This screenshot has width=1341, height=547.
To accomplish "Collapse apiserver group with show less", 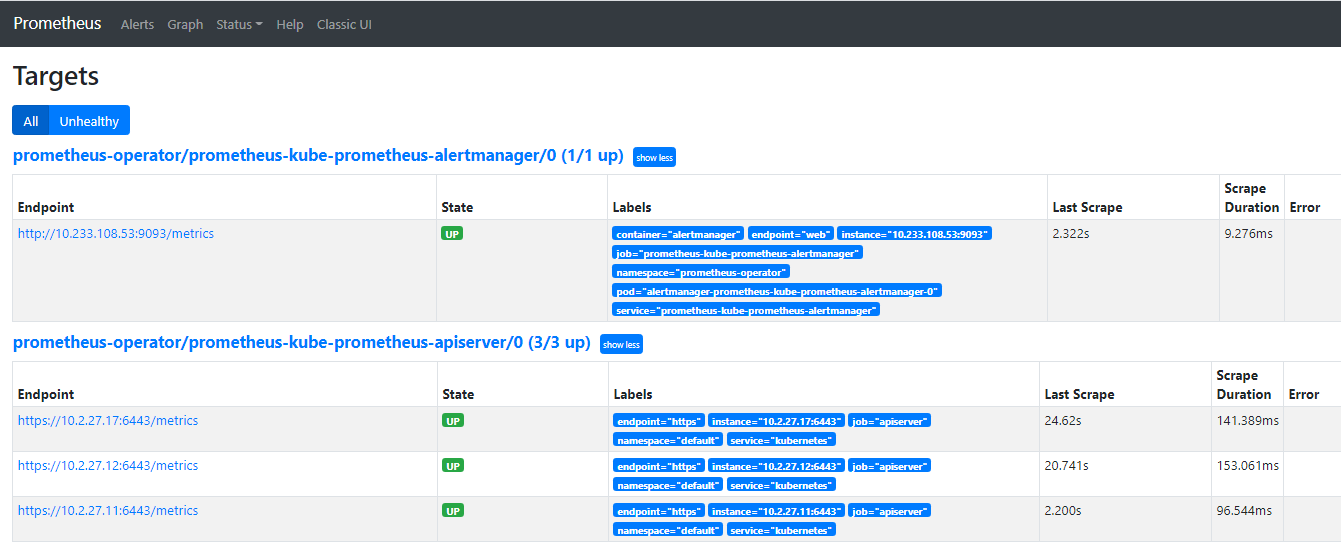I will (x=621, y=344).
